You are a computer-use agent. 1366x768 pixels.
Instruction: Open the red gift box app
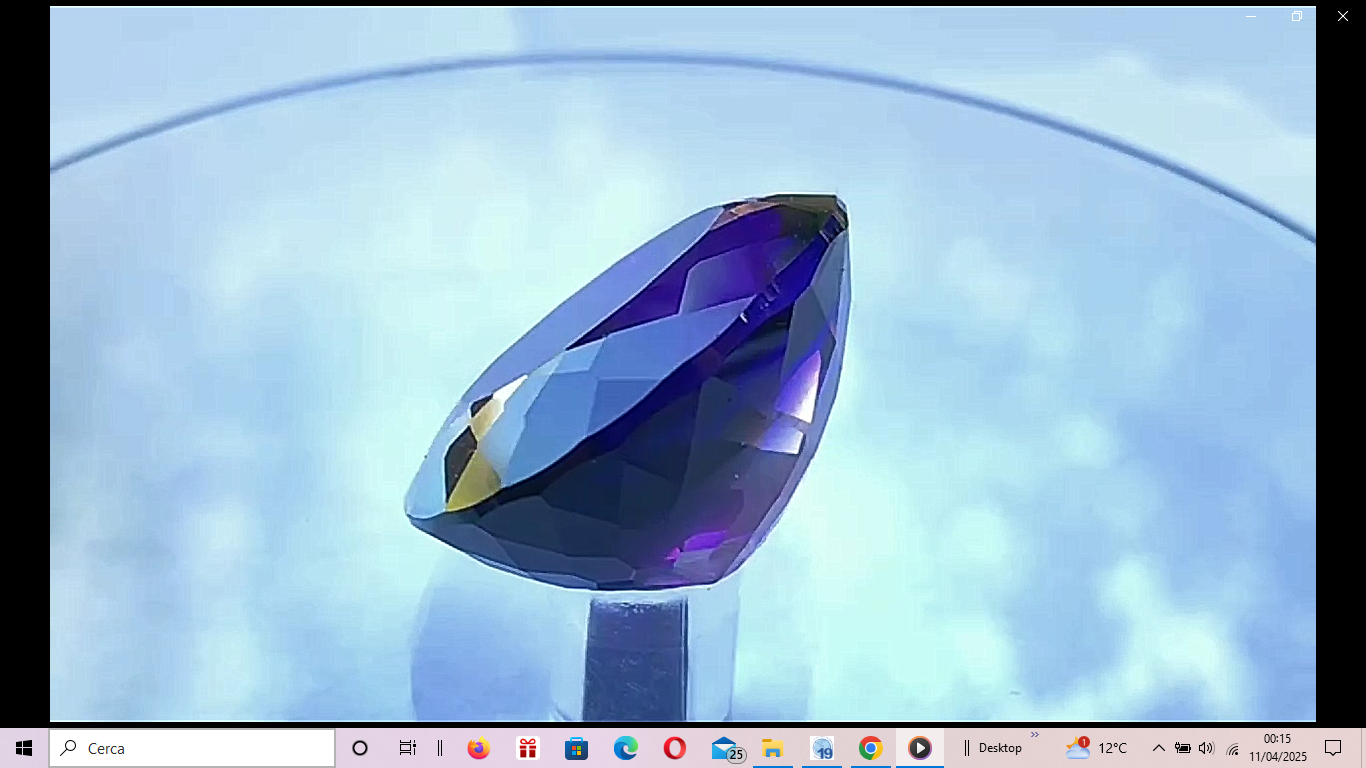[x=527, y=748]
